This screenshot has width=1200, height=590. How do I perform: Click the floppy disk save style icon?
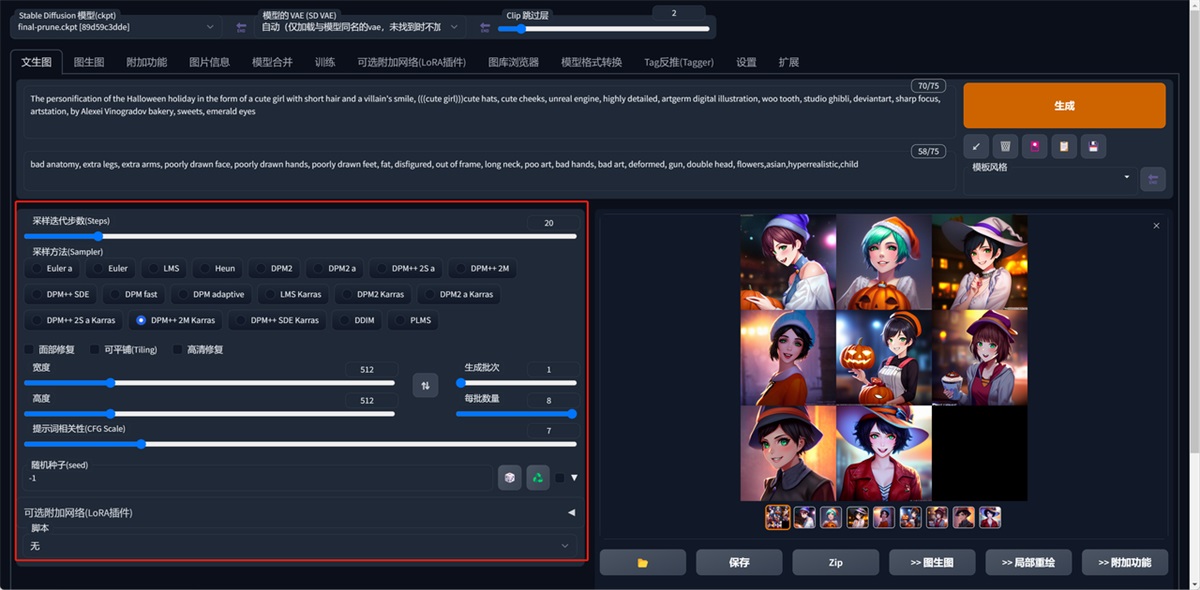[1094, 147]
